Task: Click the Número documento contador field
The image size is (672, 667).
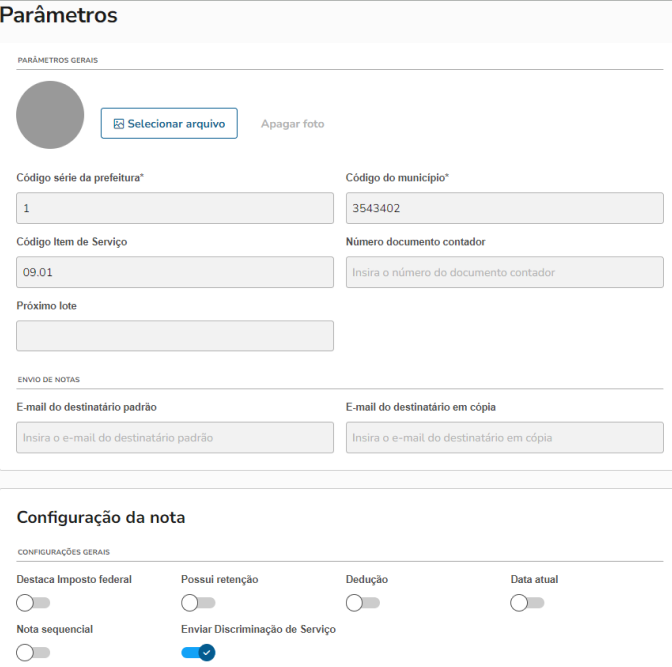Action: (x=504, y=272)
